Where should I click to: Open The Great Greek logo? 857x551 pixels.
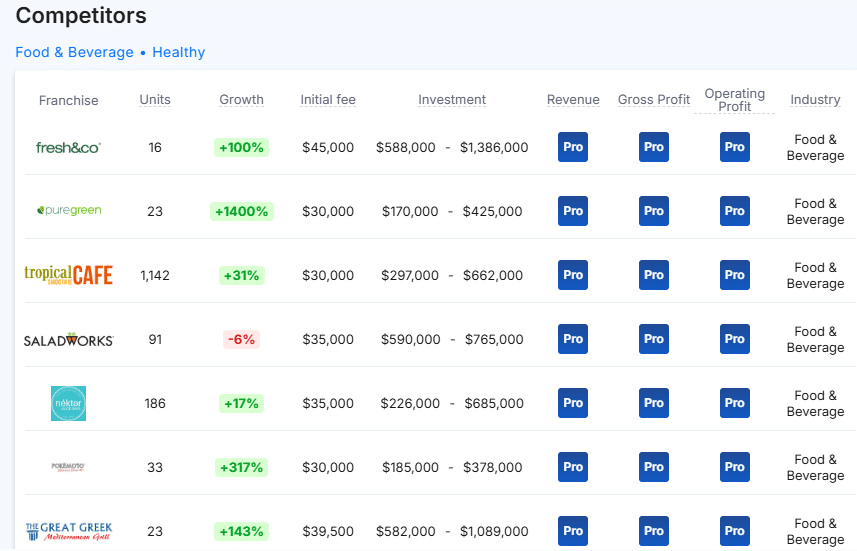coord(69,531)
